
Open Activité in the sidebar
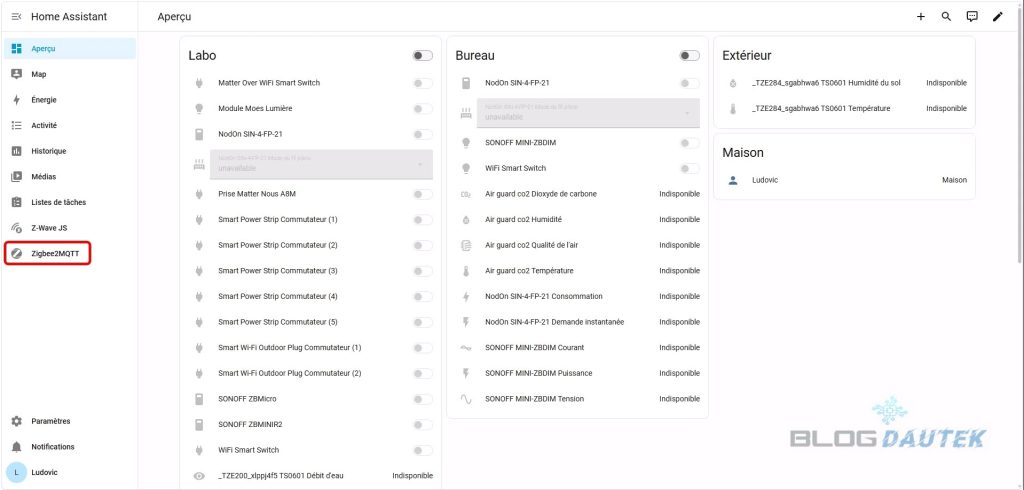(70, 125)
